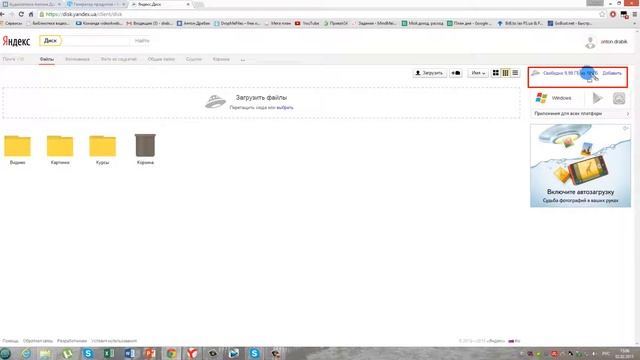Screen dimensions: 640x360
Task: Switch to list view
Action: coord(515,73)
